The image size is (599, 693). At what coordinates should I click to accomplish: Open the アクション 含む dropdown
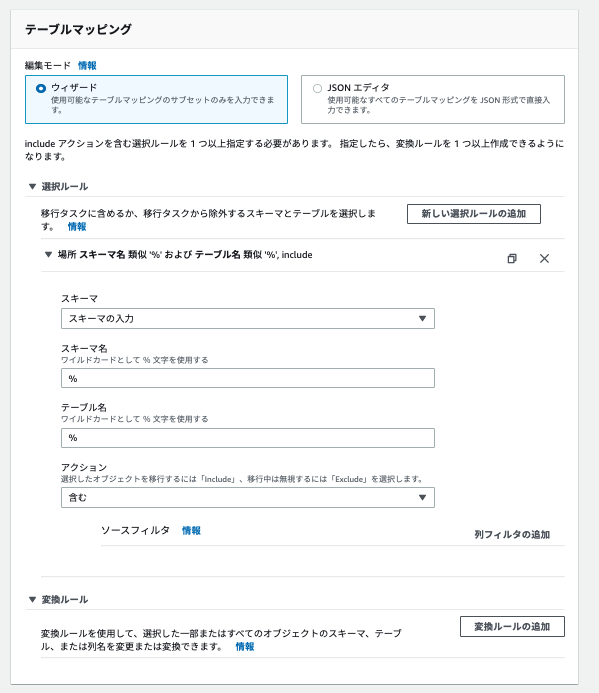248,498
